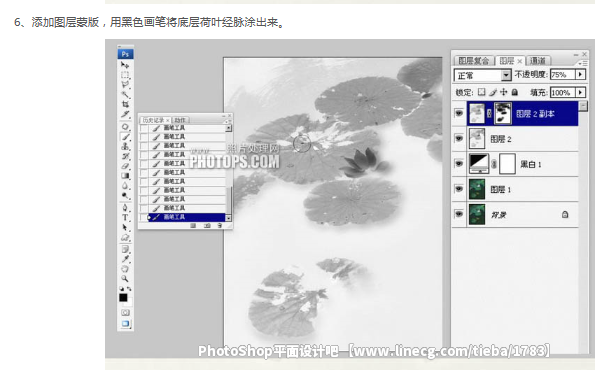Reset default foreground and background colors

pos(121,289)
